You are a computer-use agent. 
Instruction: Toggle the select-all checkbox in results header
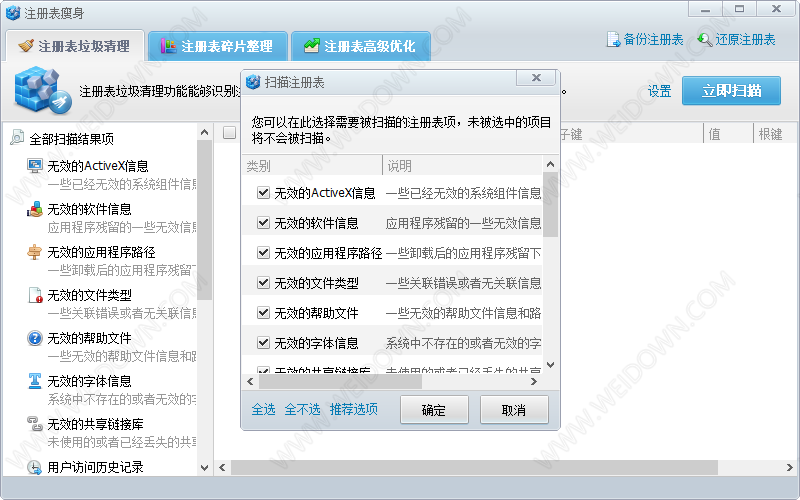click(x=230, y=133)
